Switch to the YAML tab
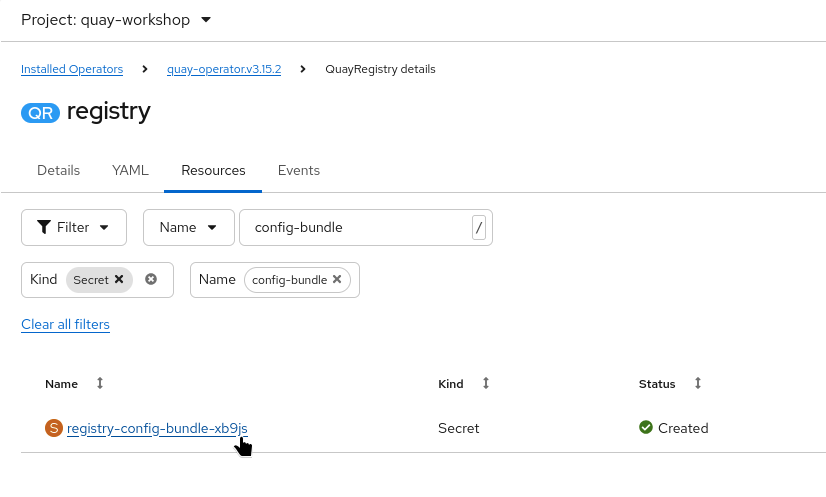 tap(130, 170)
